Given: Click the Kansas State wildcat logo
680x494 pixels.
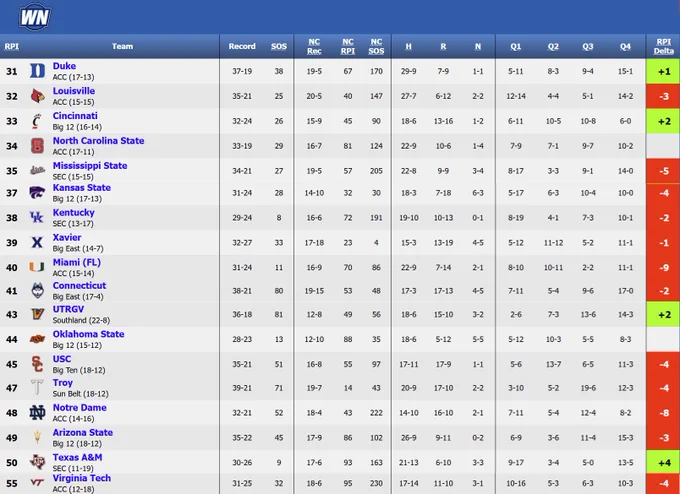Looking at the screenshot, I should coord(37,193).
